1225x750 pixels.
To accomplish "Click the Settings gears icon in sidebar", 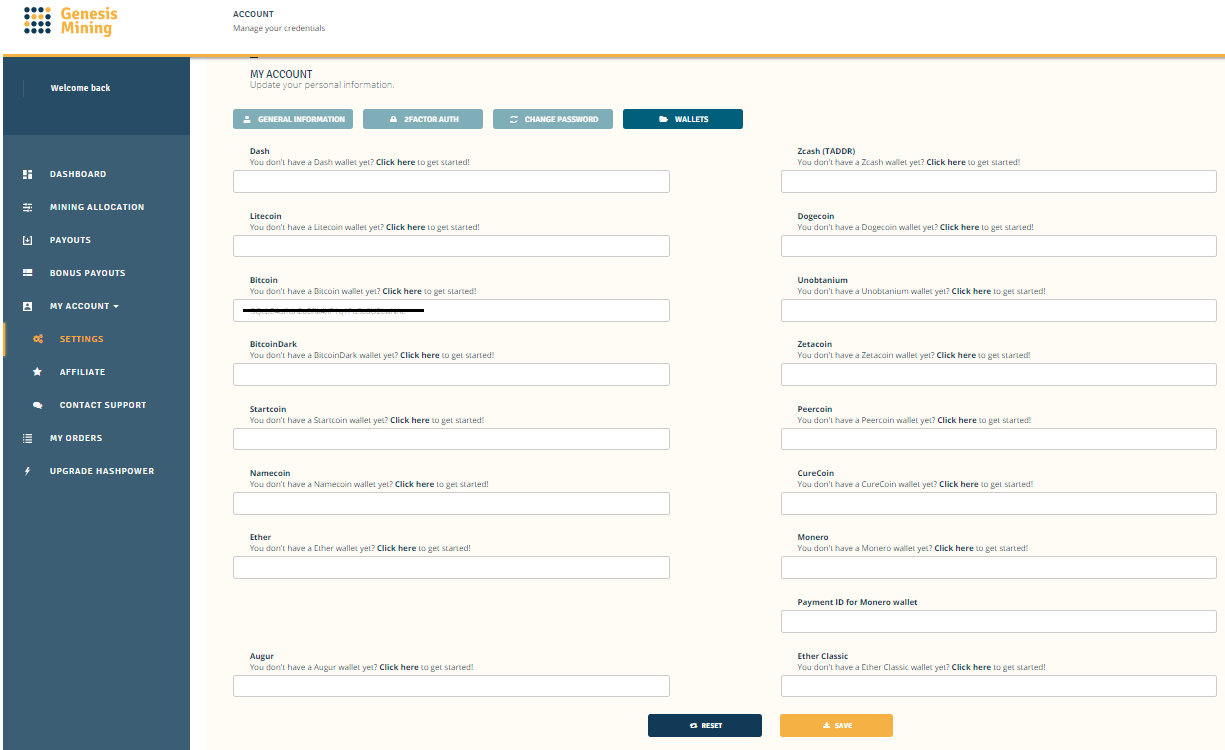I will pyautogui.click(x=38, y=339).
